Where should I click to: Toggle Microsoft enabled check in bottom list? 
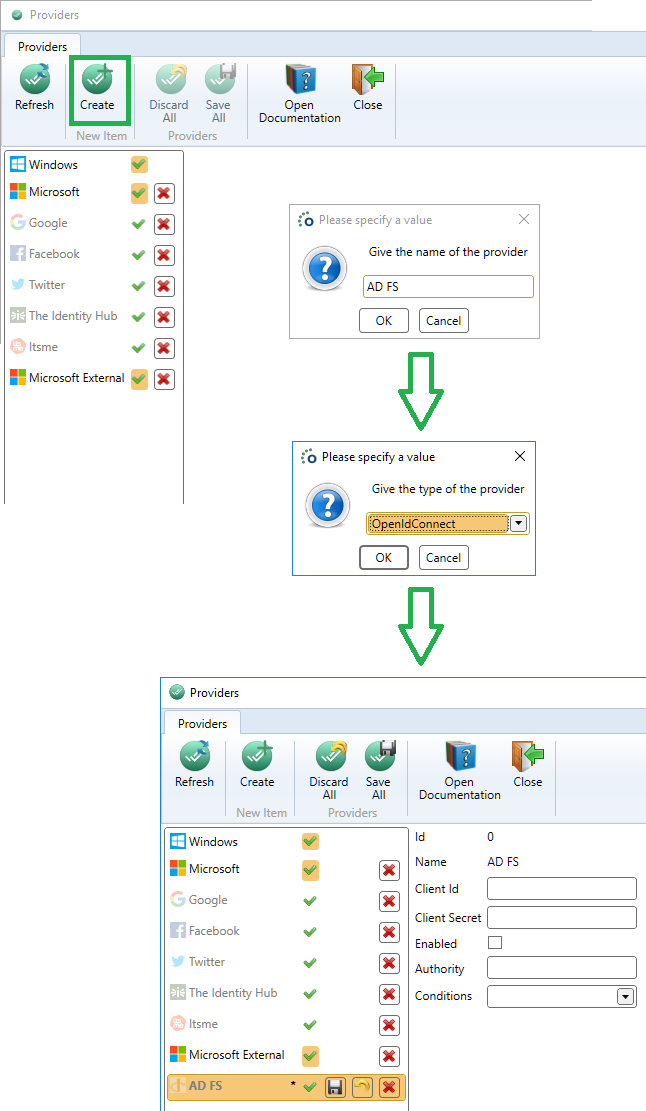coord(310,869)
